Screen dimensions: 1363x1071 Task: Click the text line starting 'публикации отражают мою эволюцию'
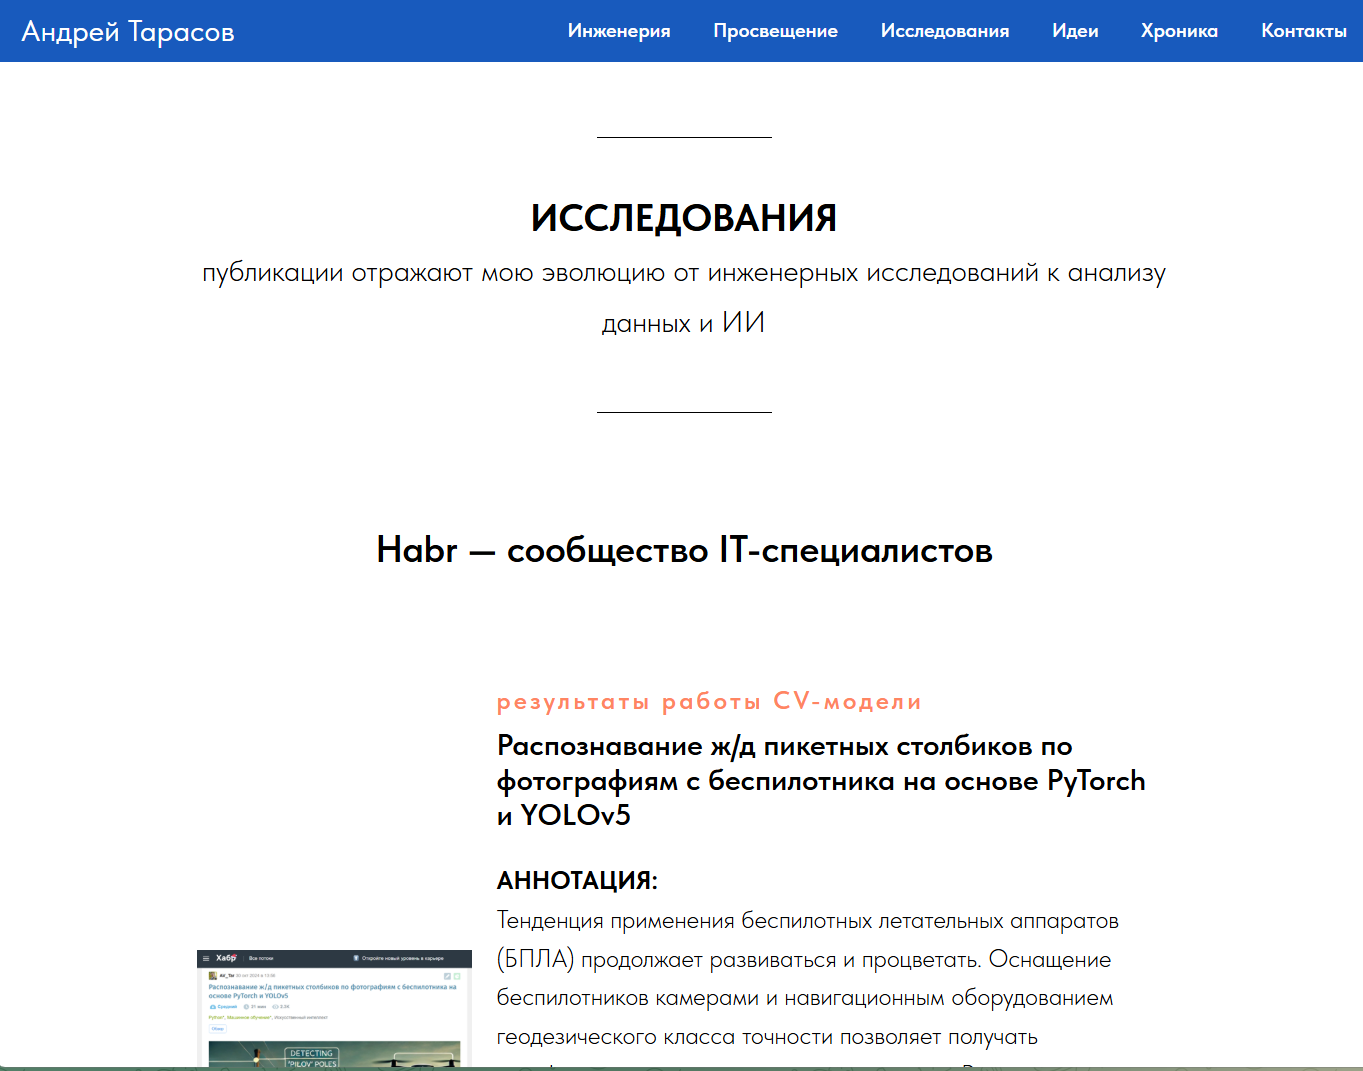(x=684, y=273)
